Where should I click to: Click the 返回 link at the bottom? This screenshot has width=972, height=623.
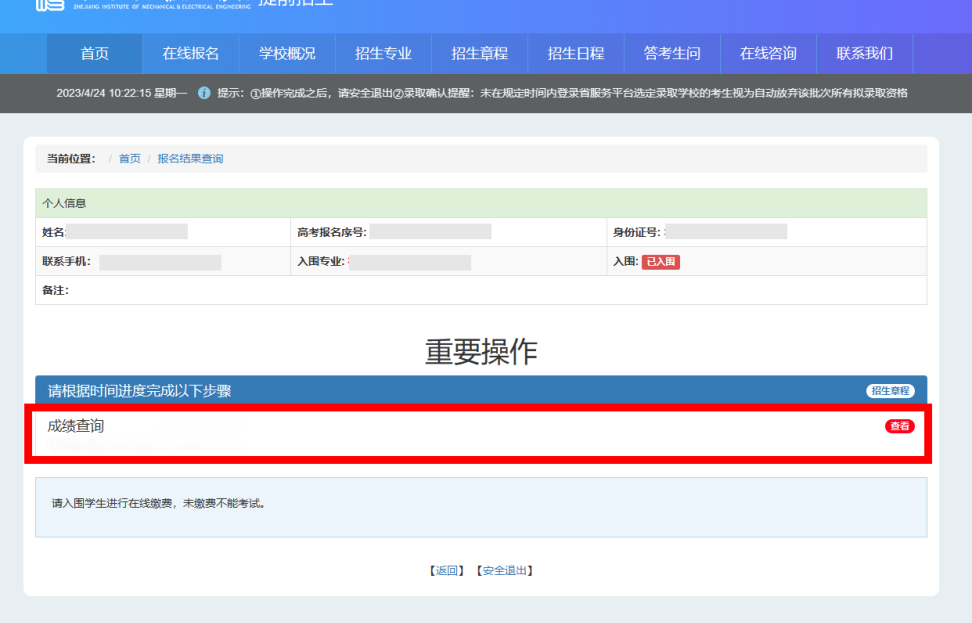(x=448, y=571)
